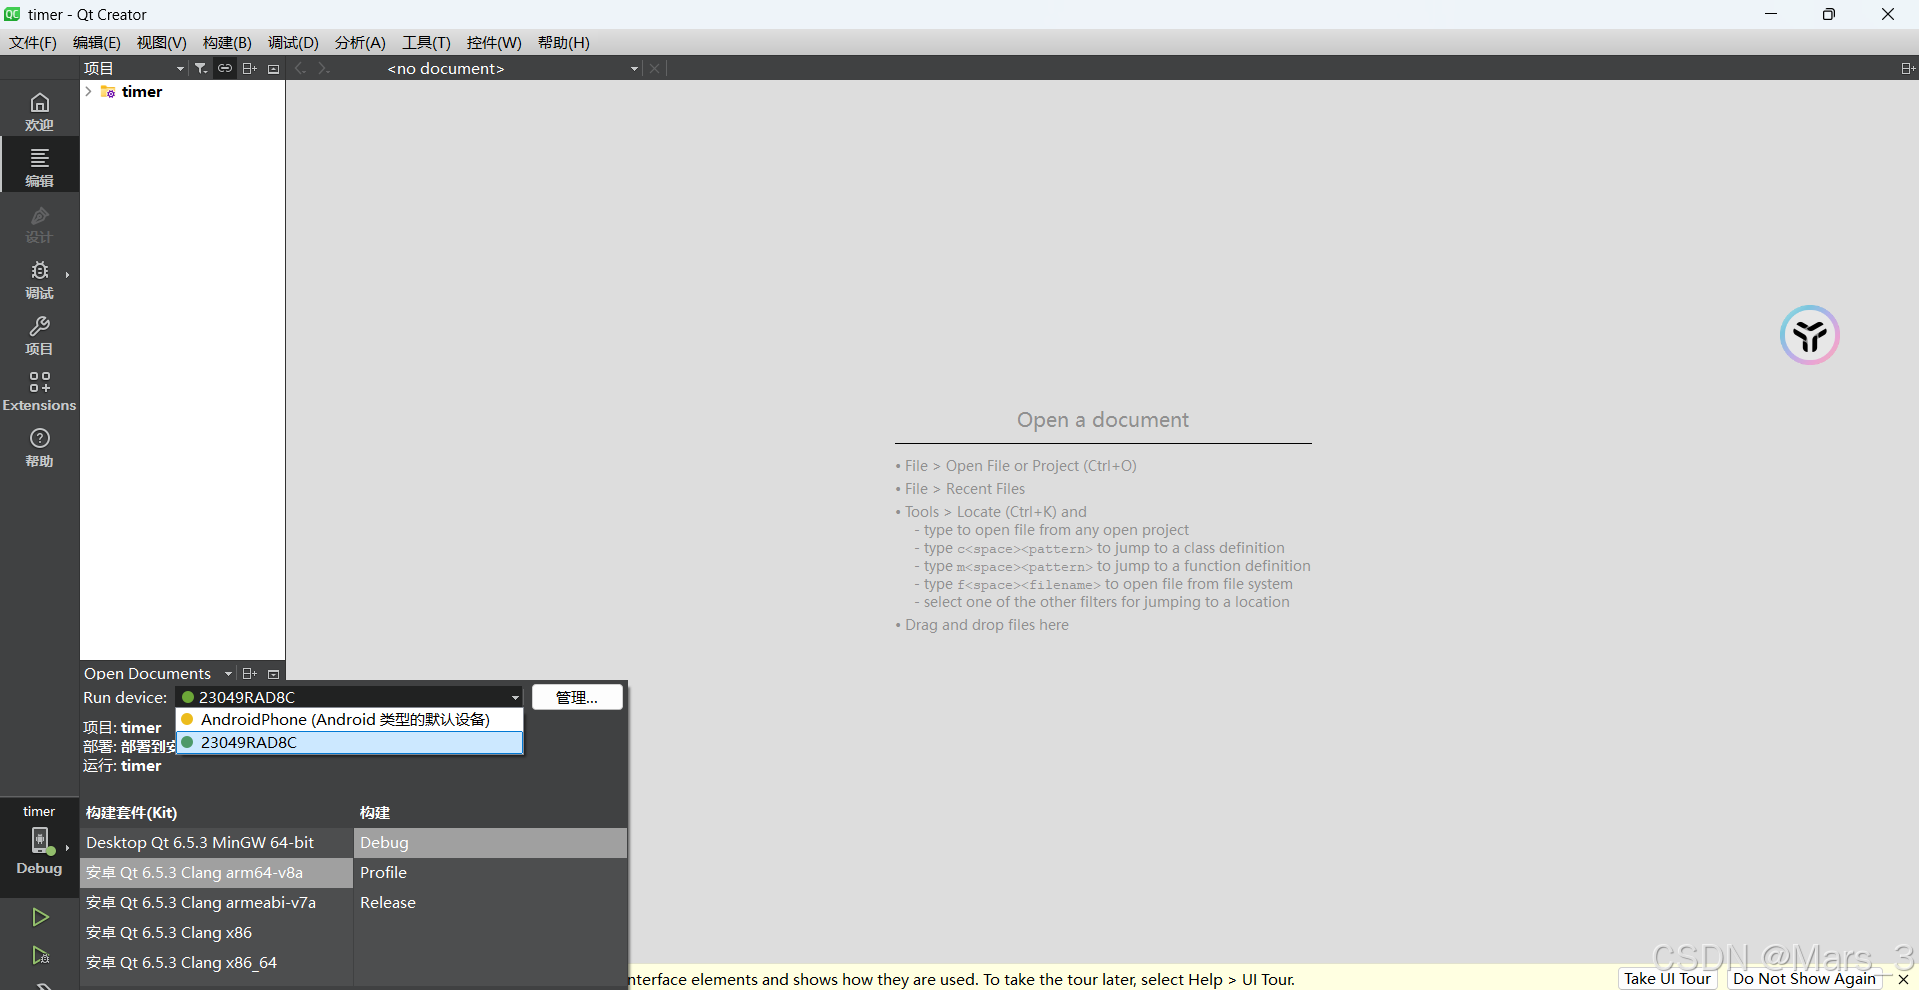Select the Release build configuration
Viewport: 1919px width, 990px height.
490,903
